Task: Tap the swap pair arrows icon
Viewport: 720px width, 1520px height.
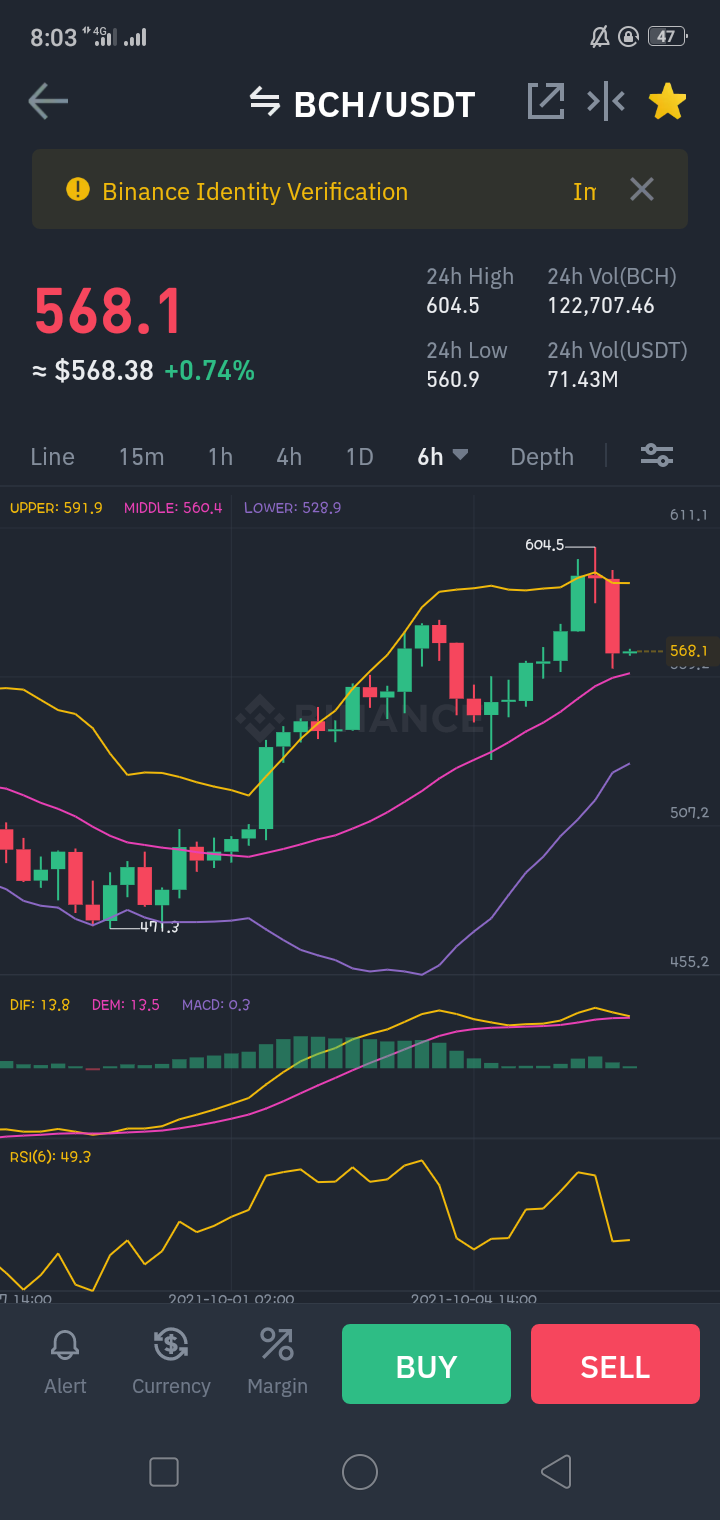Action: (x=265, y=101)
